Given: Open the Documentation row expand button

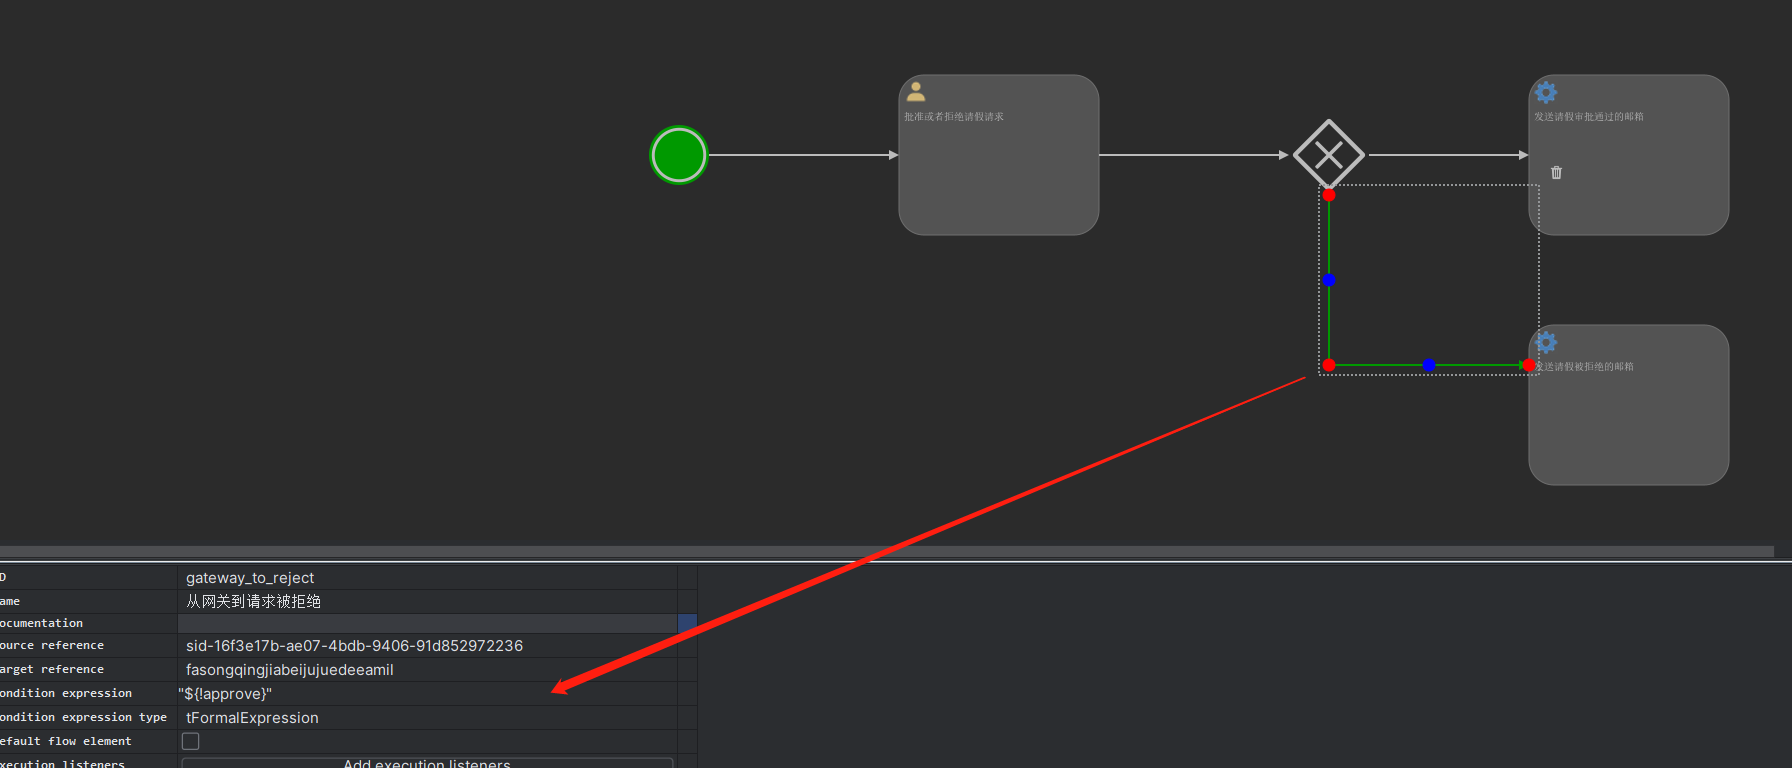Looking at the screenshot, I should (x=687, y=623).
